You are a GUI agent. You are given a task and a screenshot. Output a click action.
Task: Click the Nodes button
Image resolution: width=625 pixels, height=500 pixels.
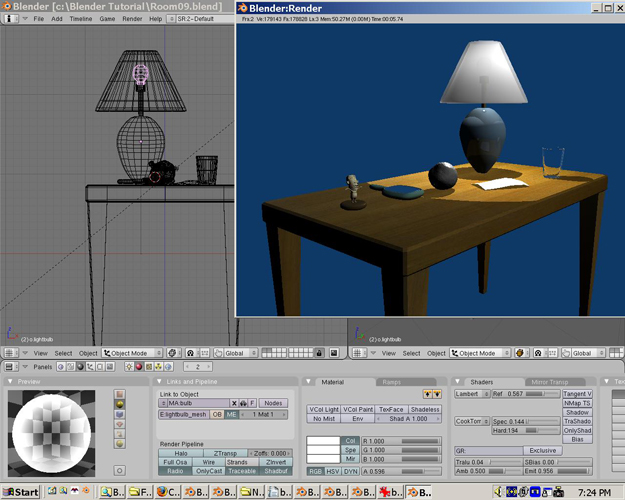274,403
